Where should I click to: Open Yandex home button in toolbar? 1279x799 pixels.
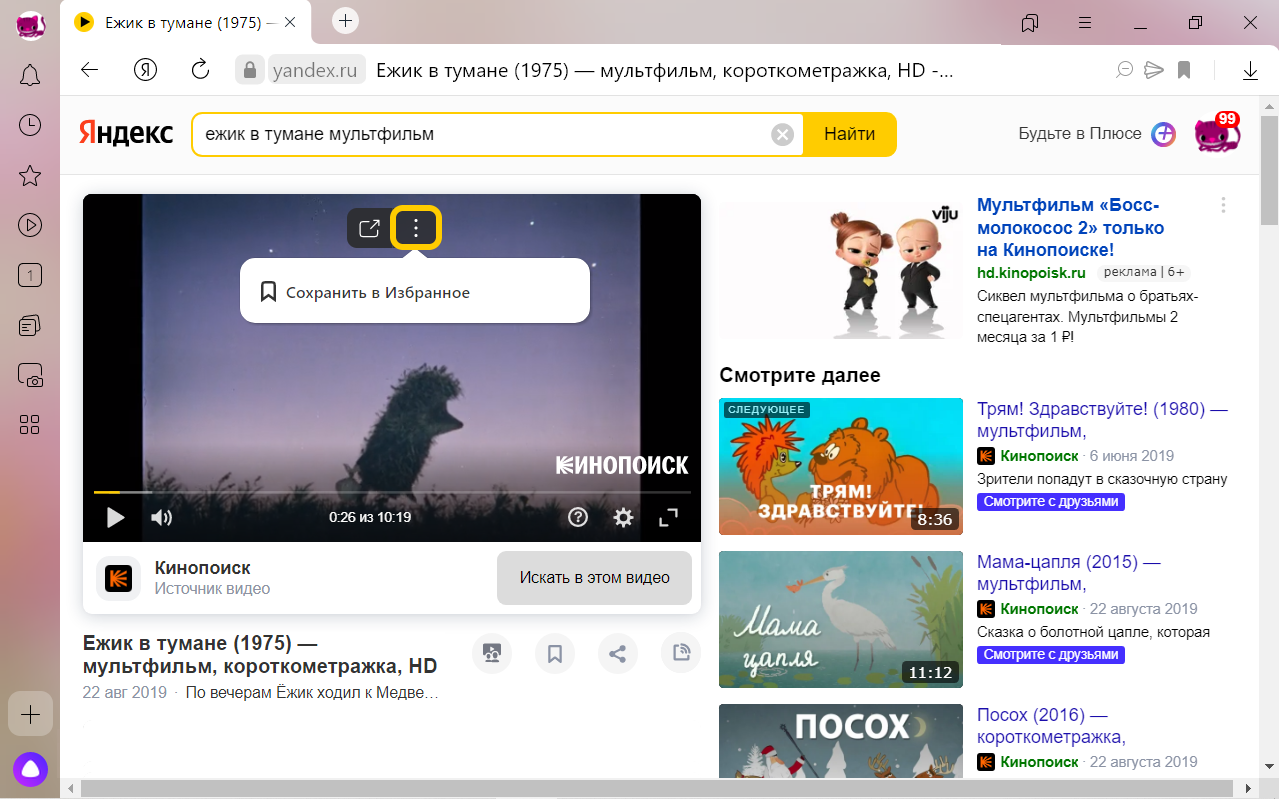pos(146,70)
